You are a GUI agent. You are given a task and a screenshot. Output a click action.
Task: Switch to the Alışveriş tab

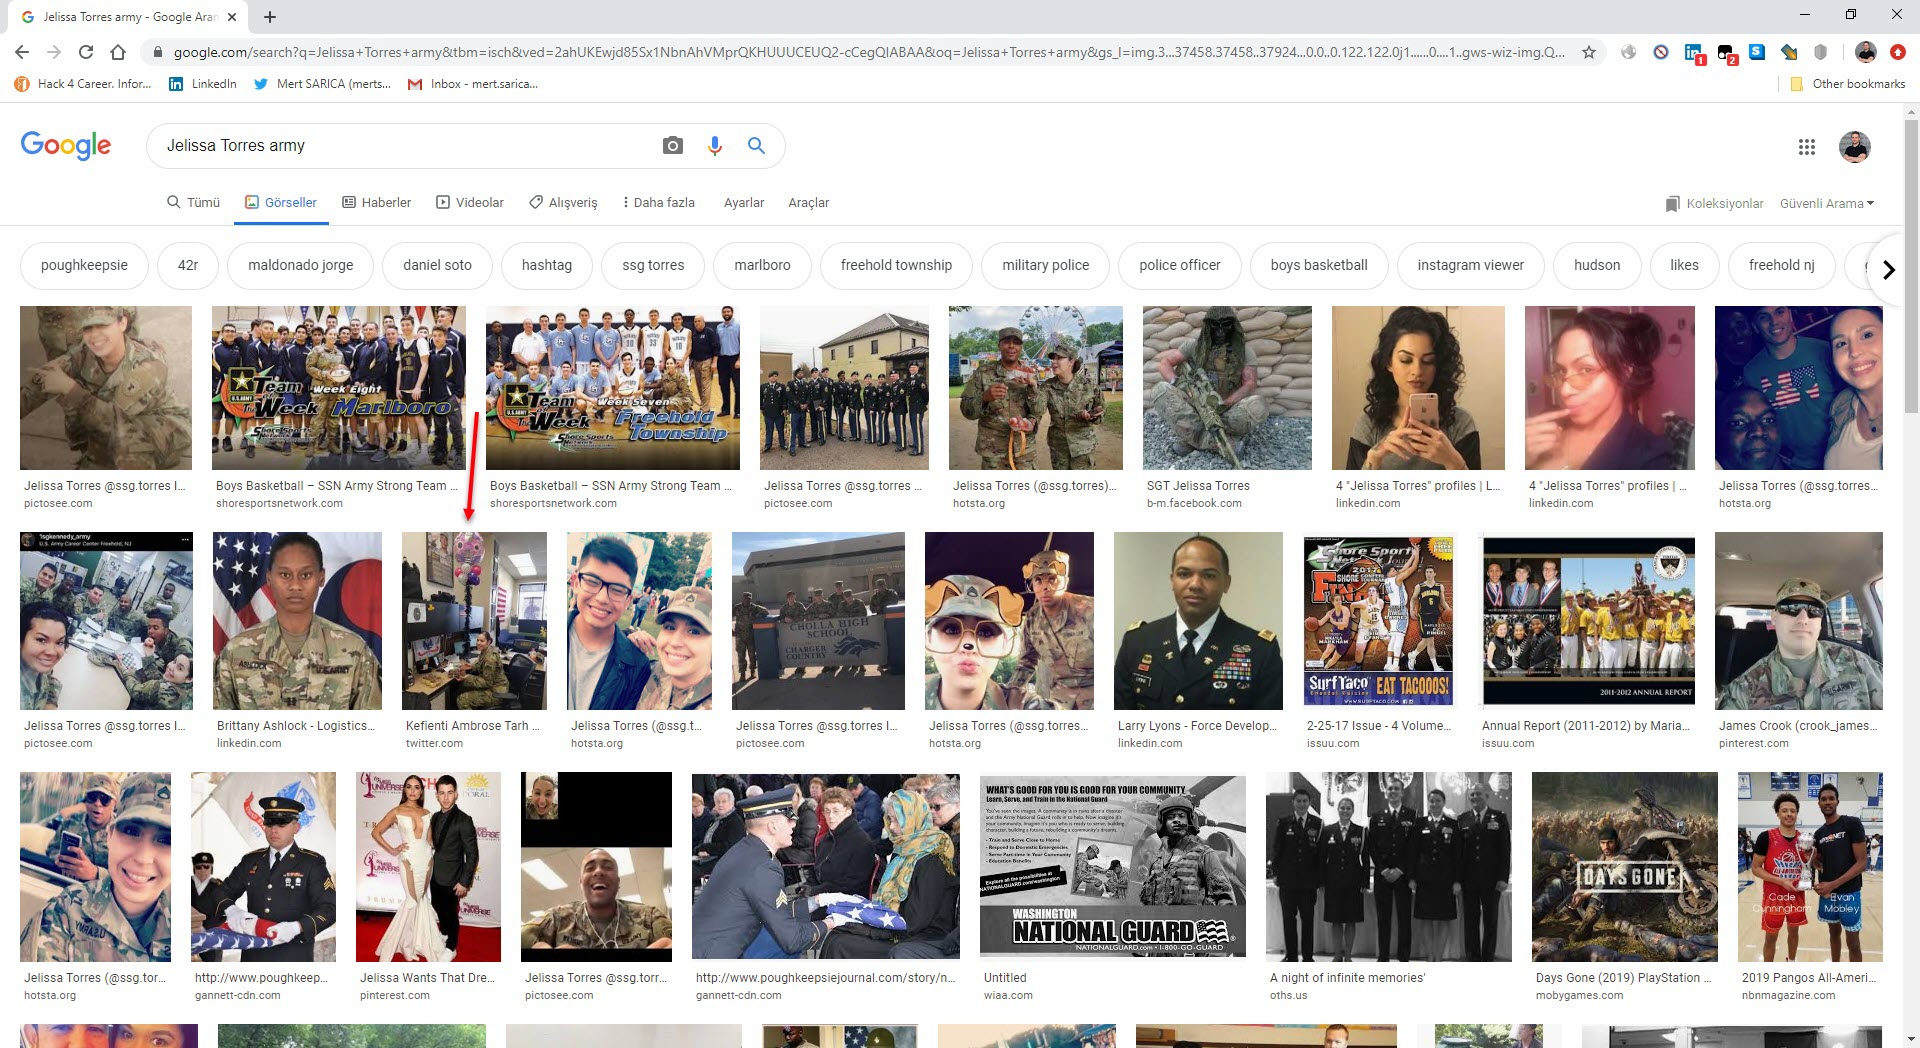click(x=563, y=202)
